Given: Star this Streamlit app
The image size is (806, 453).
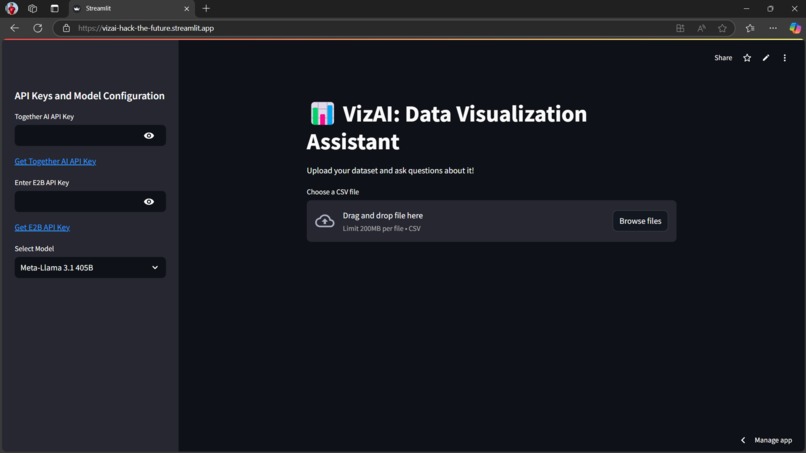Looking at the screenshot, I should (x=747, y=58).
